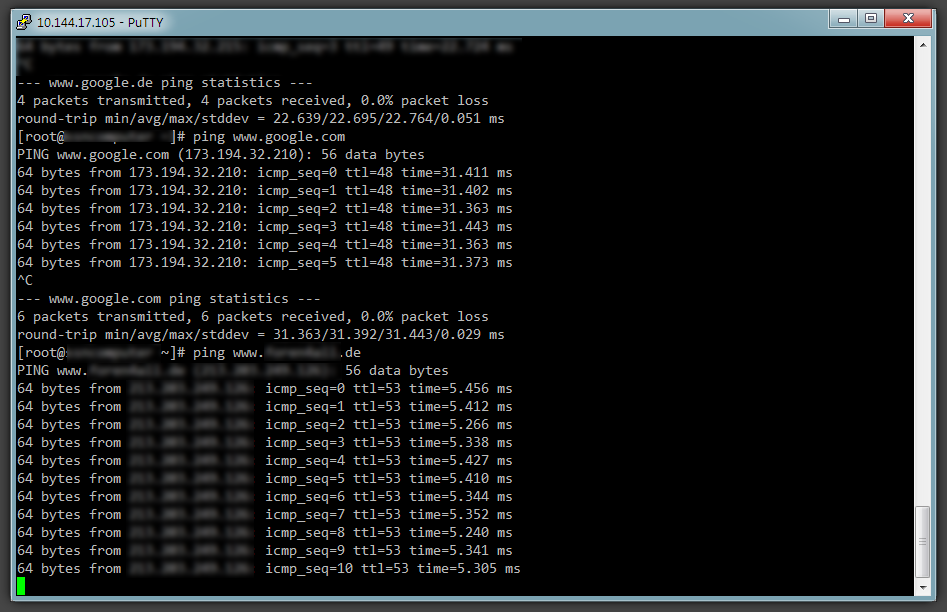Click the scrollbar up arrow

tap(923, 45)
